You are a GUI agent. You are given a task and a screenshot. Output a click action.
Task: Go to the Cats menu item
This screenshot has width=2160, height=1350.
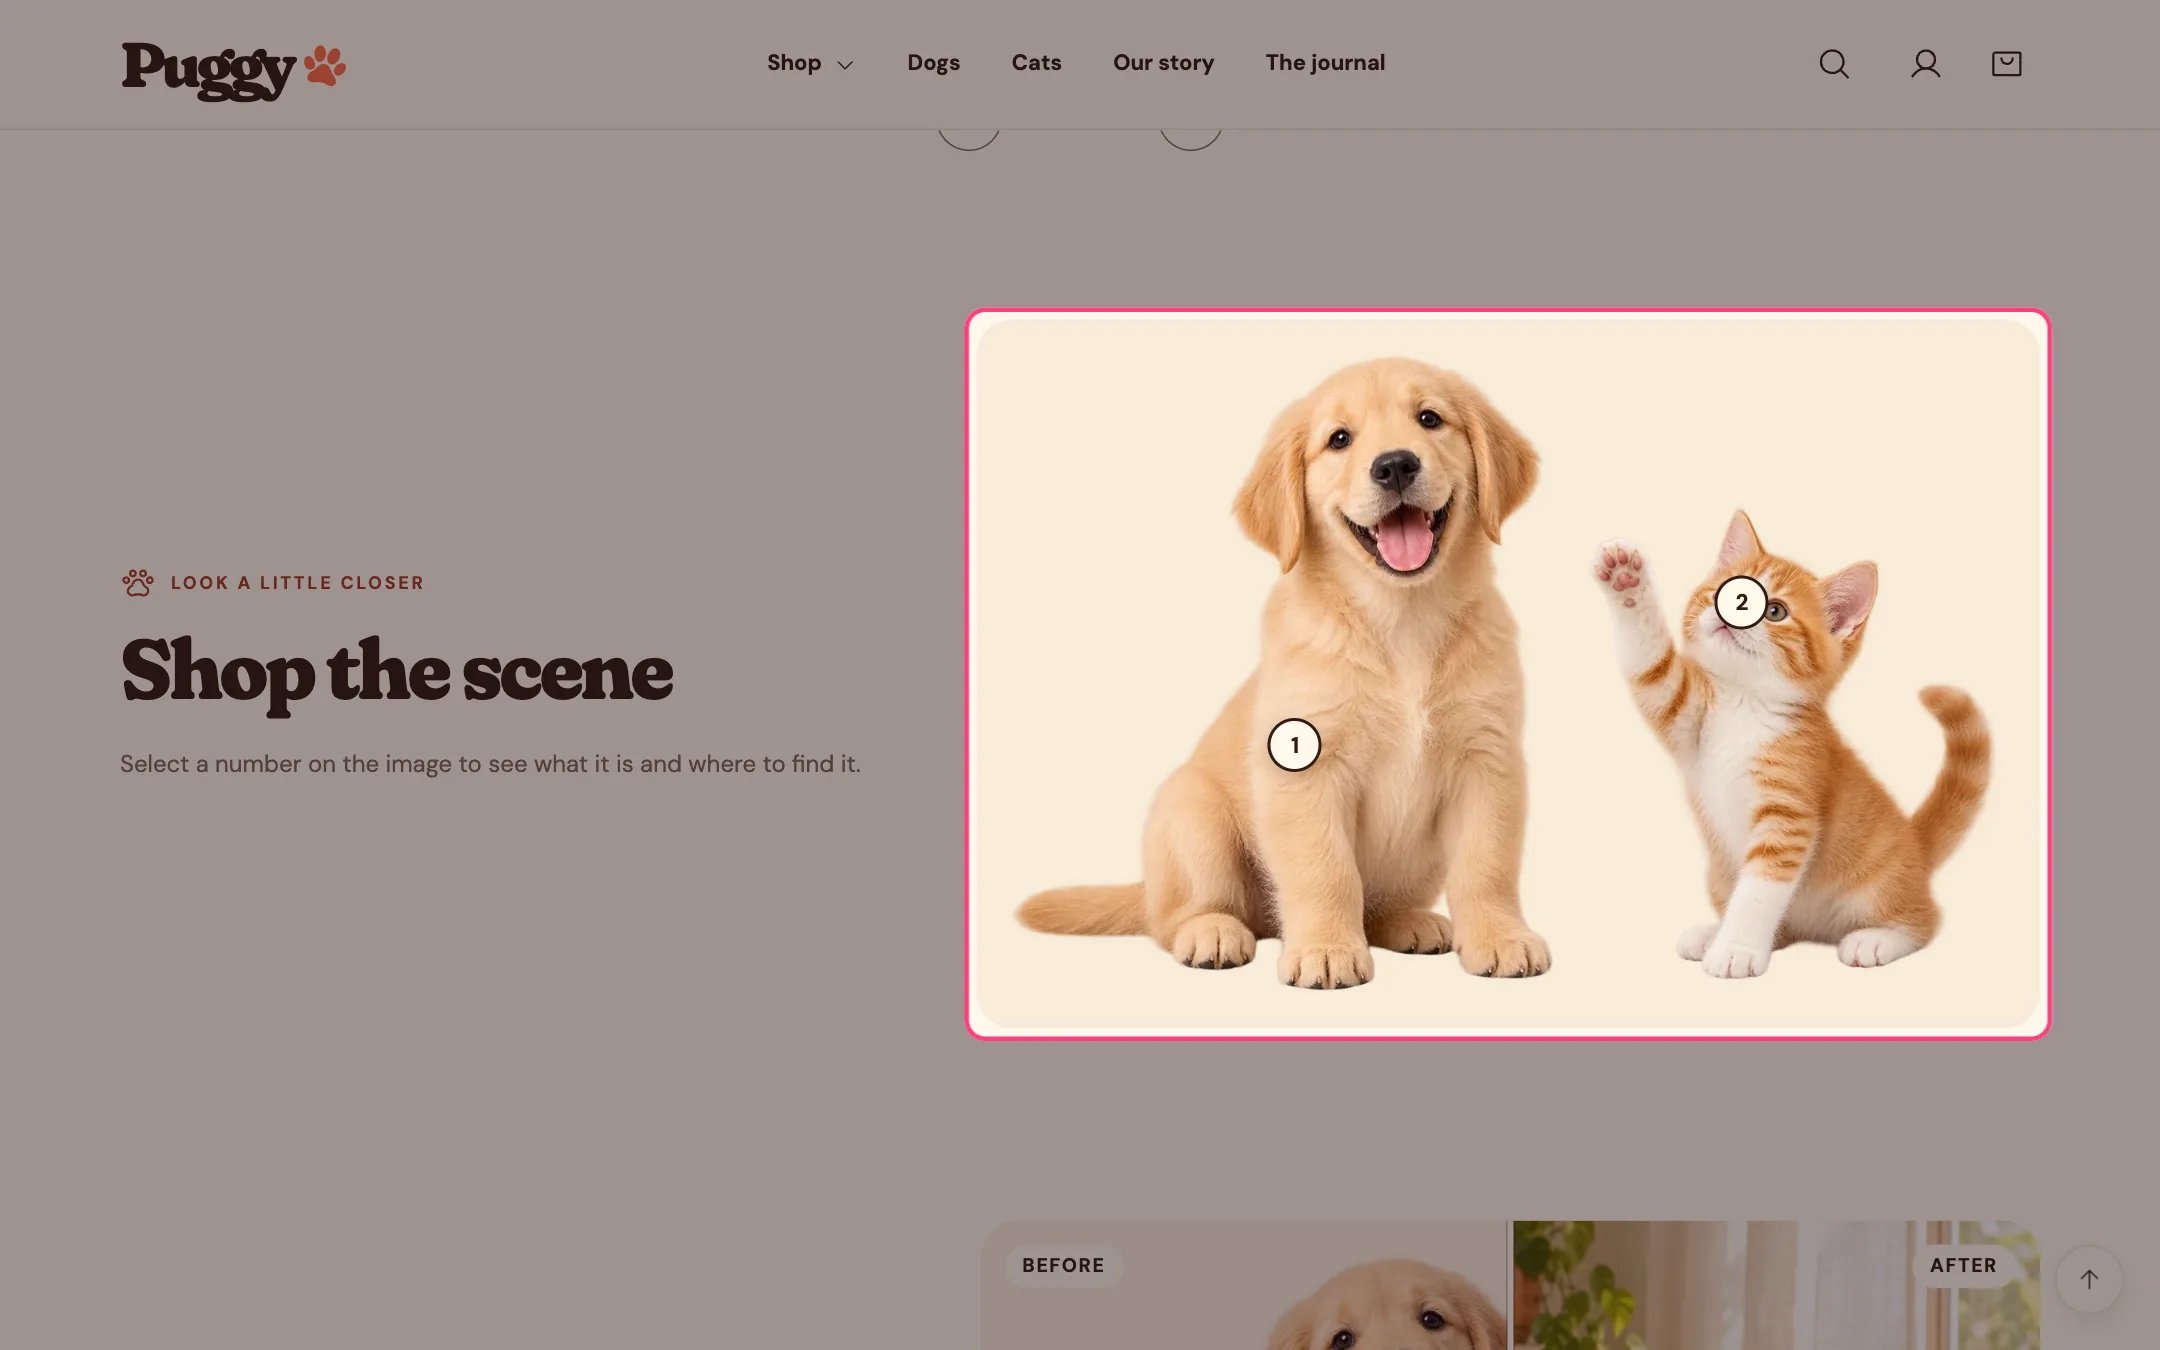tap(1036, 63)
